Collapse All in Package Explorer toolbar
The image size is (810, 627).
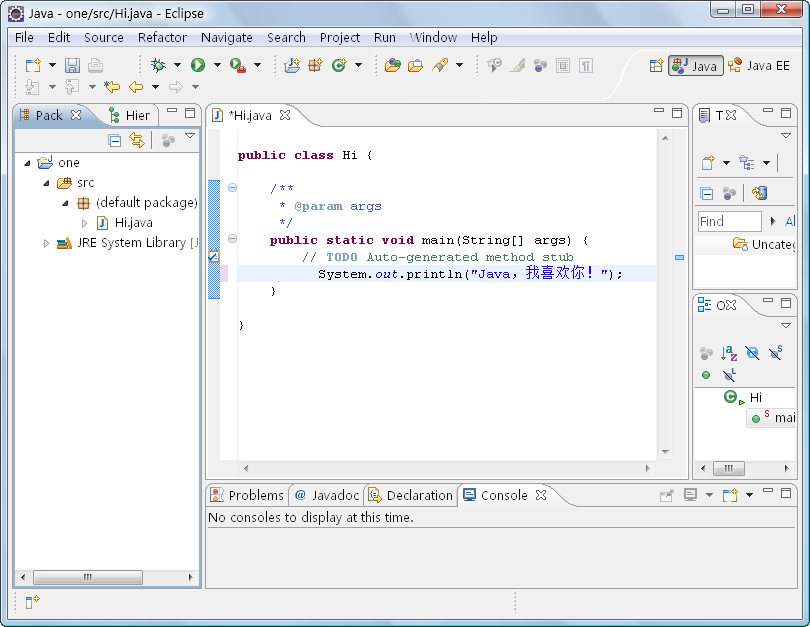(115, 141)
